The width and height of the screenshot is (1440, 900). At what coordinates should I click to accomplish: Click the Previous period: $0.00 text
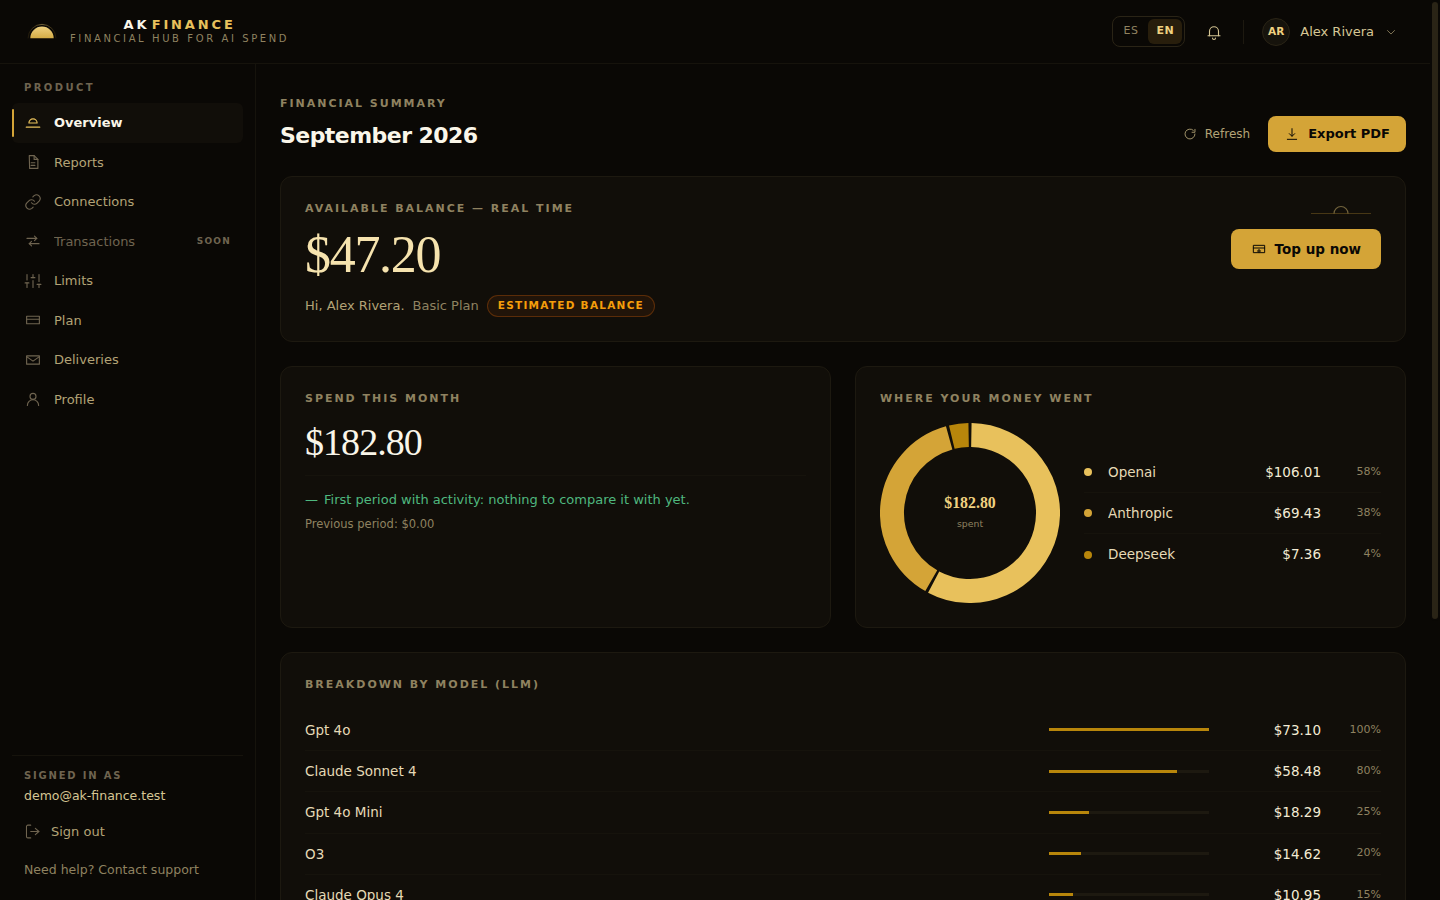370,524
